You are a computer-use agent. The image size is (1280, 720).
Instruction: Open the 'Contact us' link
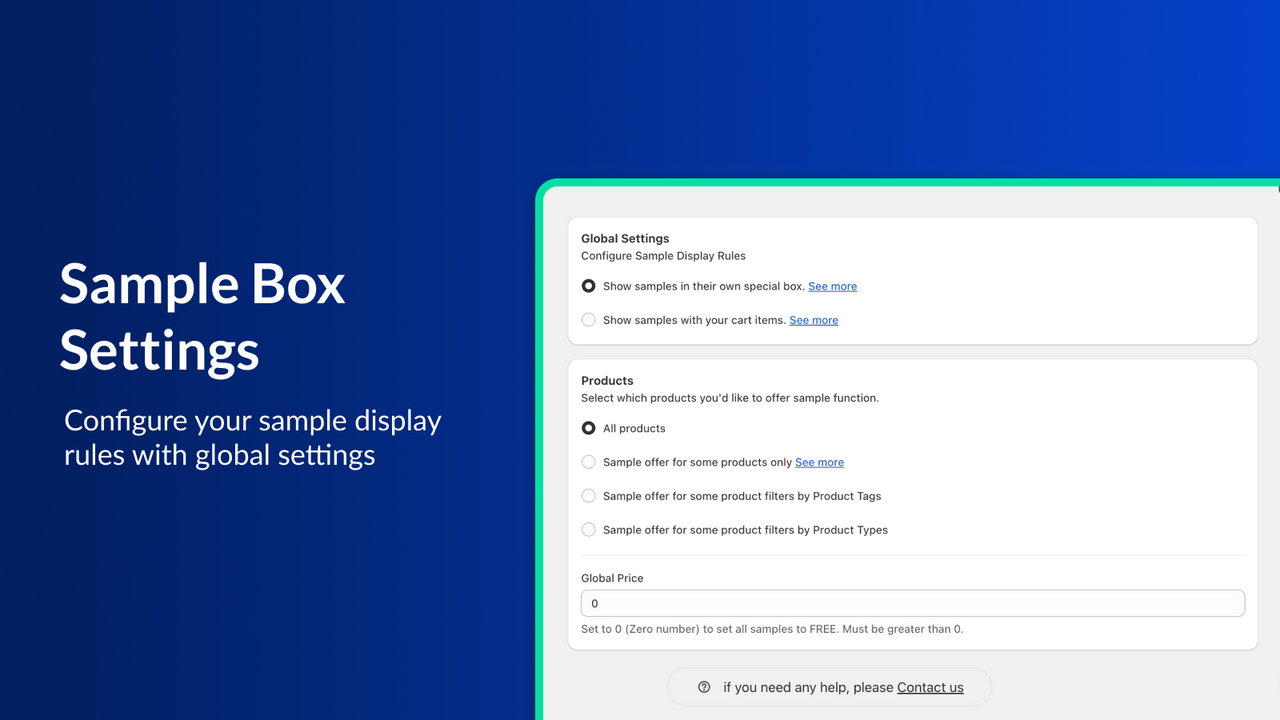[930, 687]
